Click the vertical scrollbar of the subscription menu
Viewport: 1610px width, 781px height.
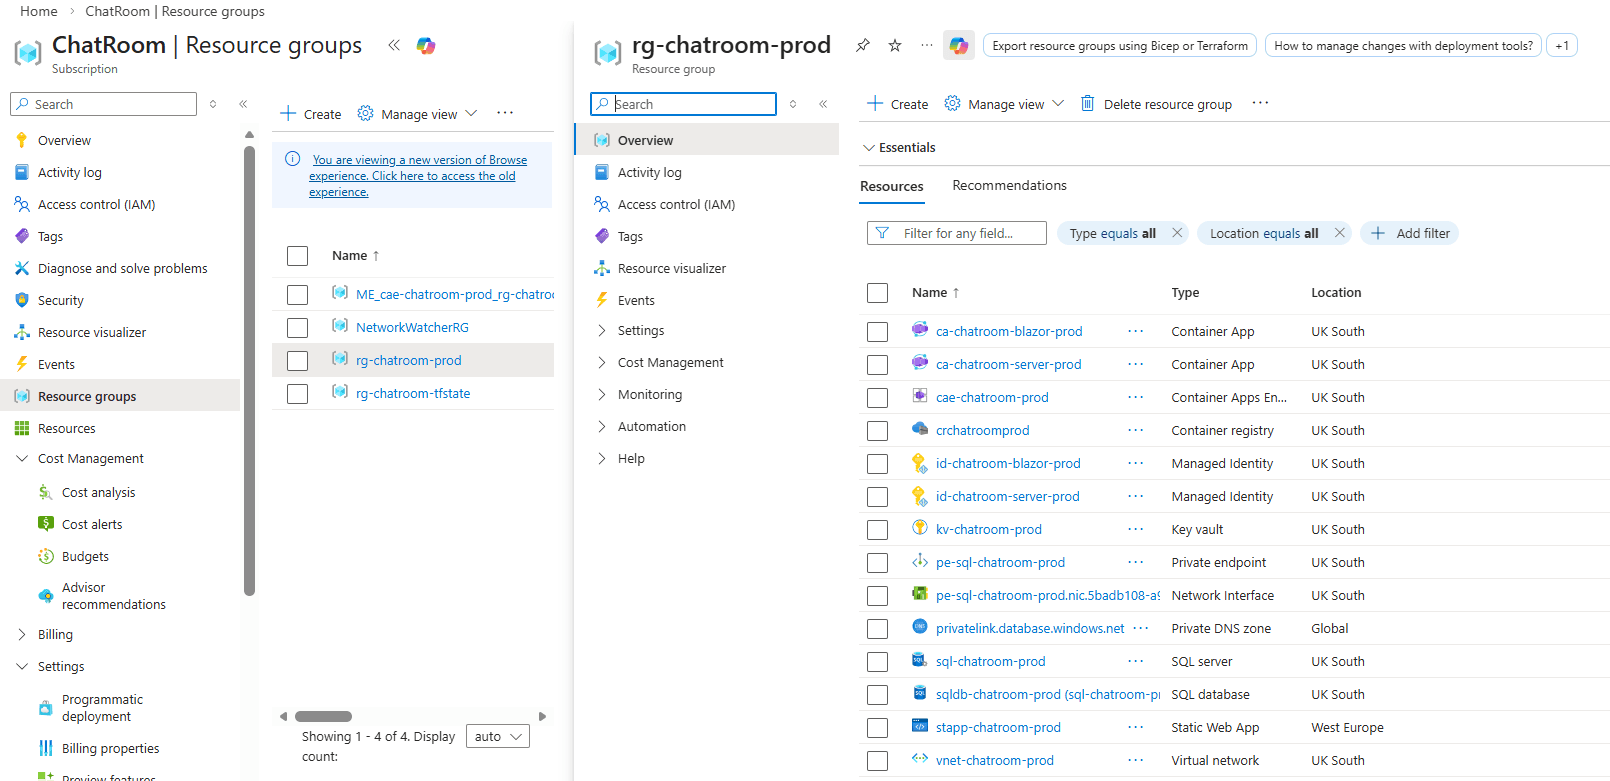click(x=249, y=370)
